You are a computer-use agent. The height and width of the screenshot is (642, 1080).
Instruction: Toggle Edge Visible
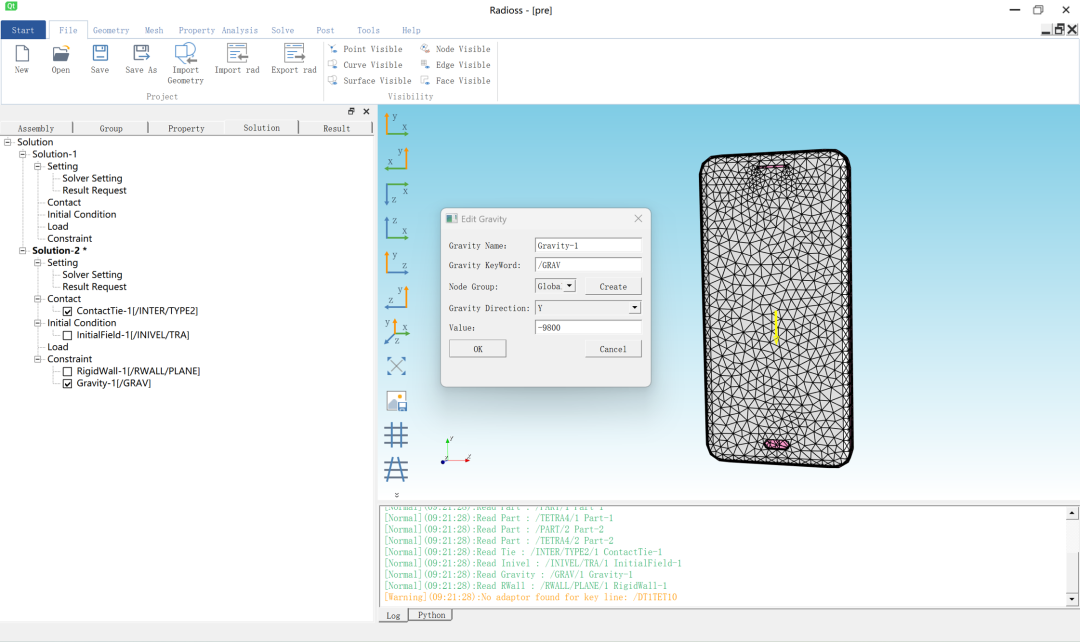[455, 65]
